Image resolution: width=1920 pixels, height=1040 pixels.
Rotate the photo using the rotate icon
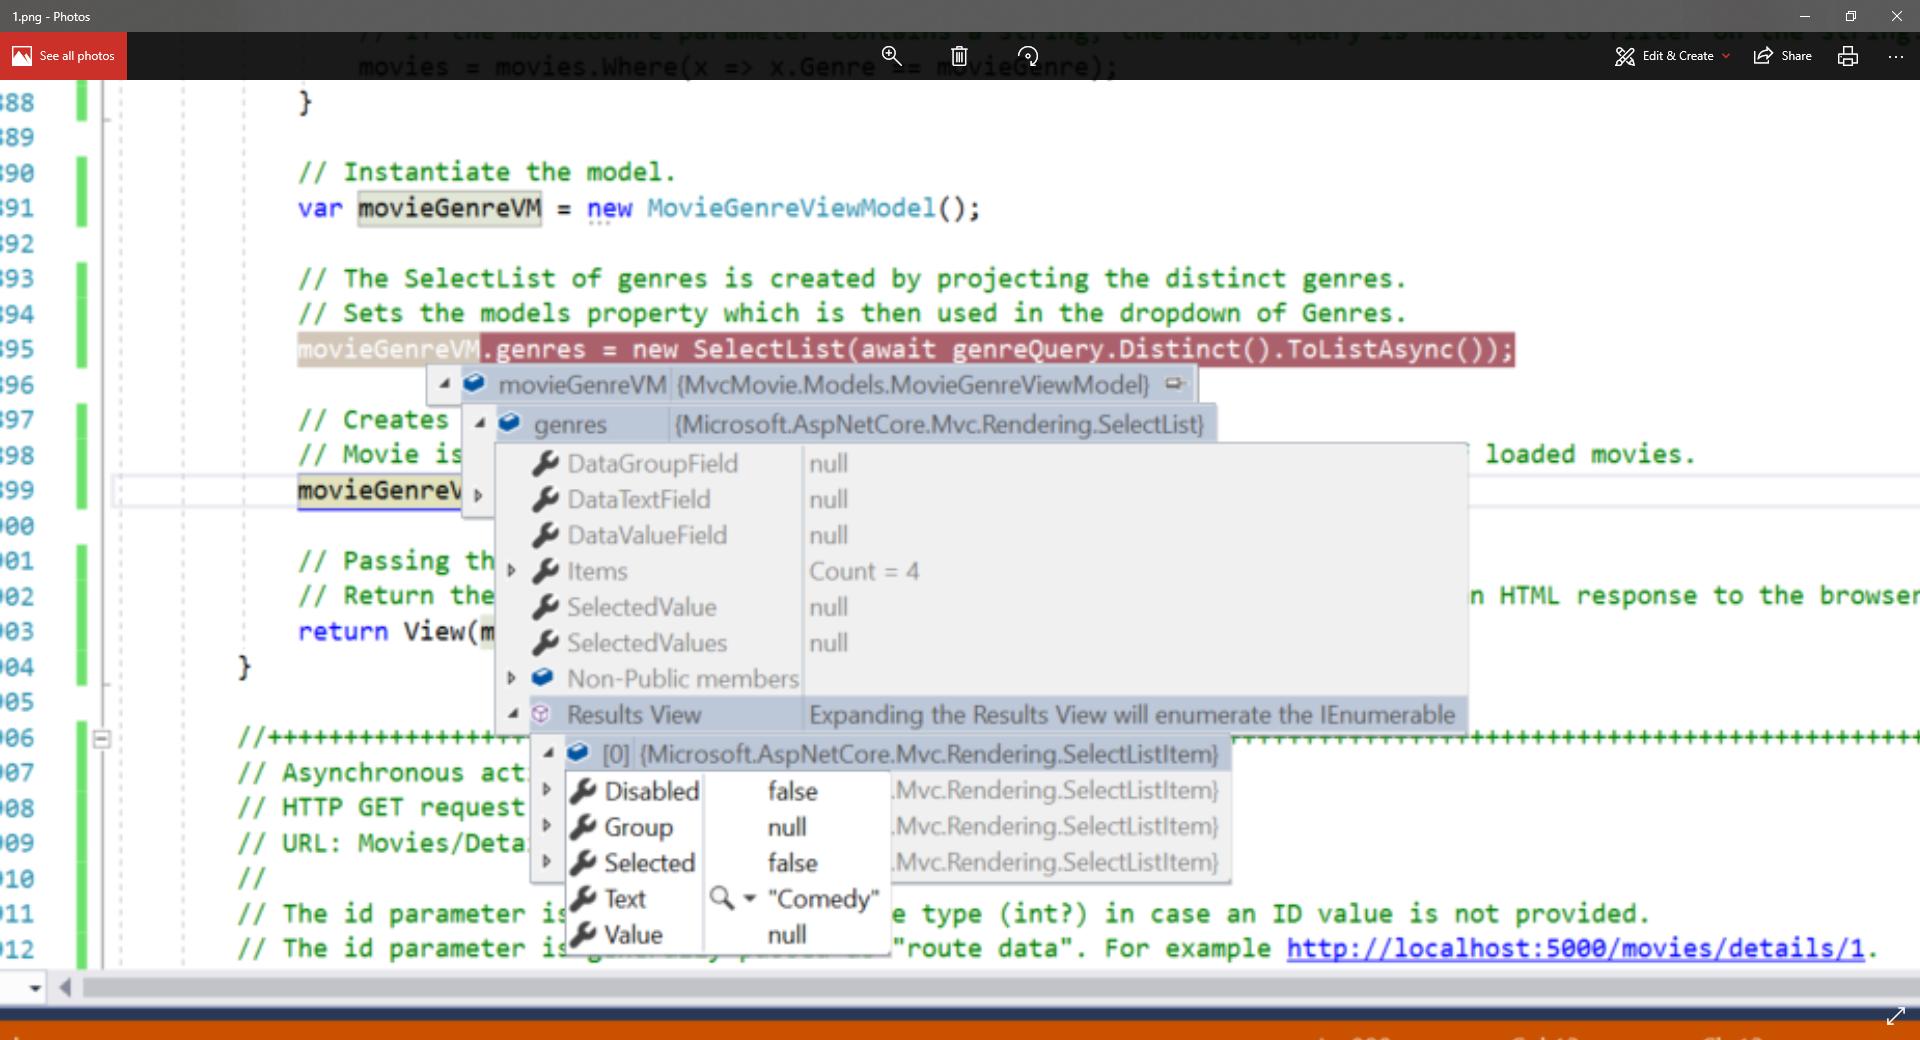1028,56
